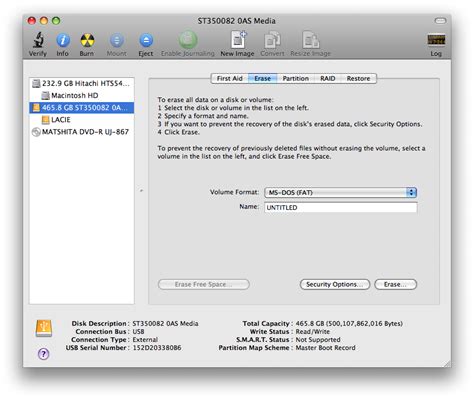Toggle toolbar with the pill button

point(440,21)
